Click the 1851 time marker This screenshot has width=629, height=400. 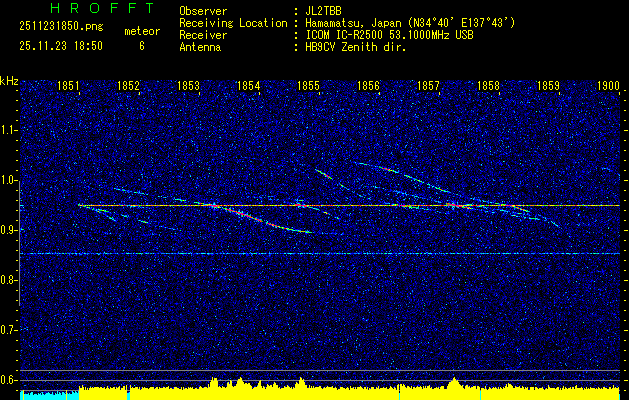(69, 87)
